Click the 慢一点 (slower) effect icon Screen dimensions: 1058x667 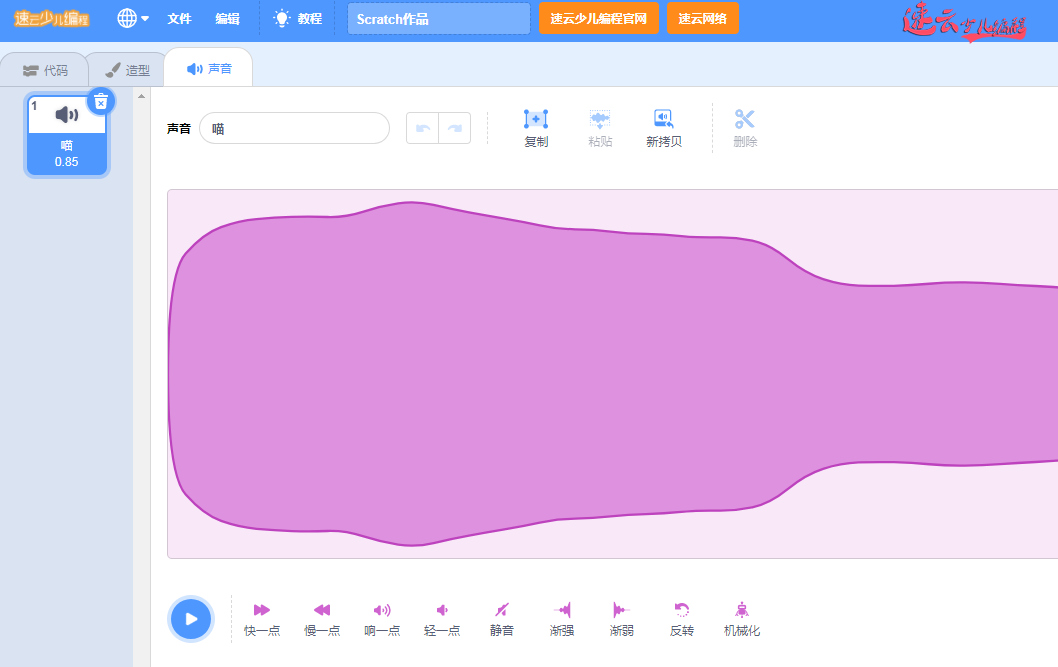click(322, 610)
